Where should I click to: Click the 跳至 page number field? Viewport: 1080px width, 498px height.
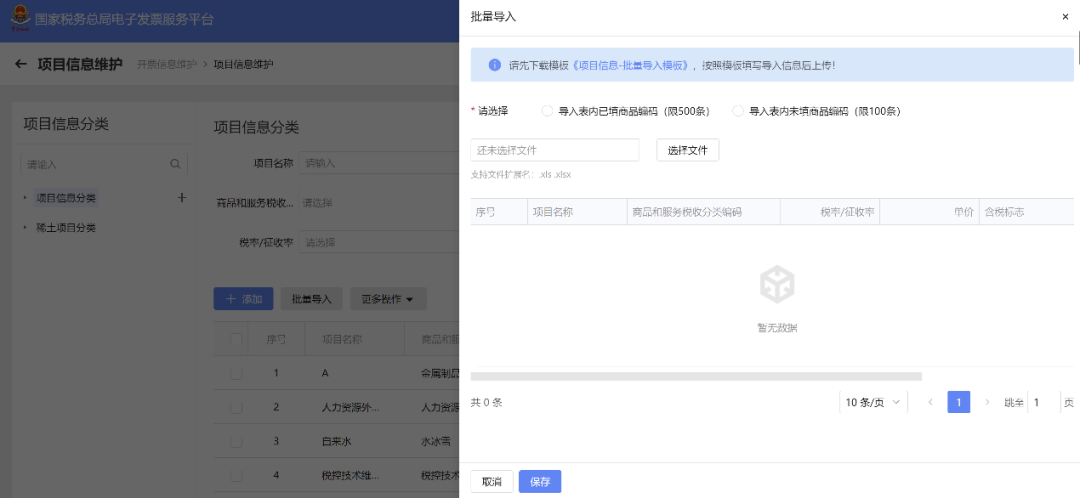point(1043,402)
